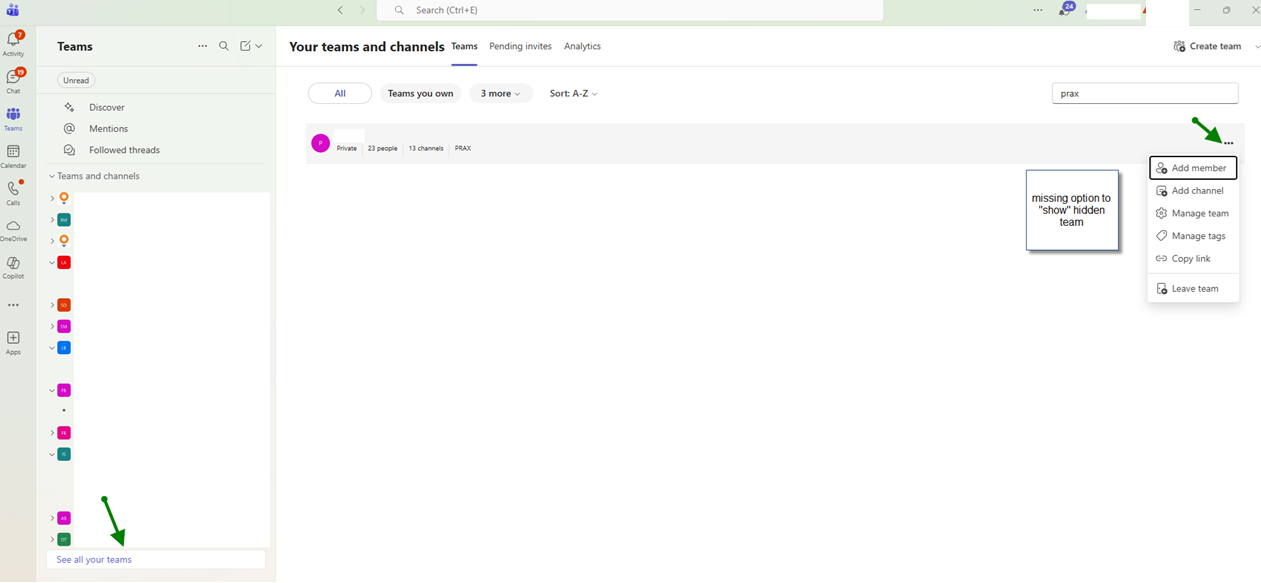The image size is (1261, 583).
Task: Click the compose new message icon
Action: tap(245, 46)
